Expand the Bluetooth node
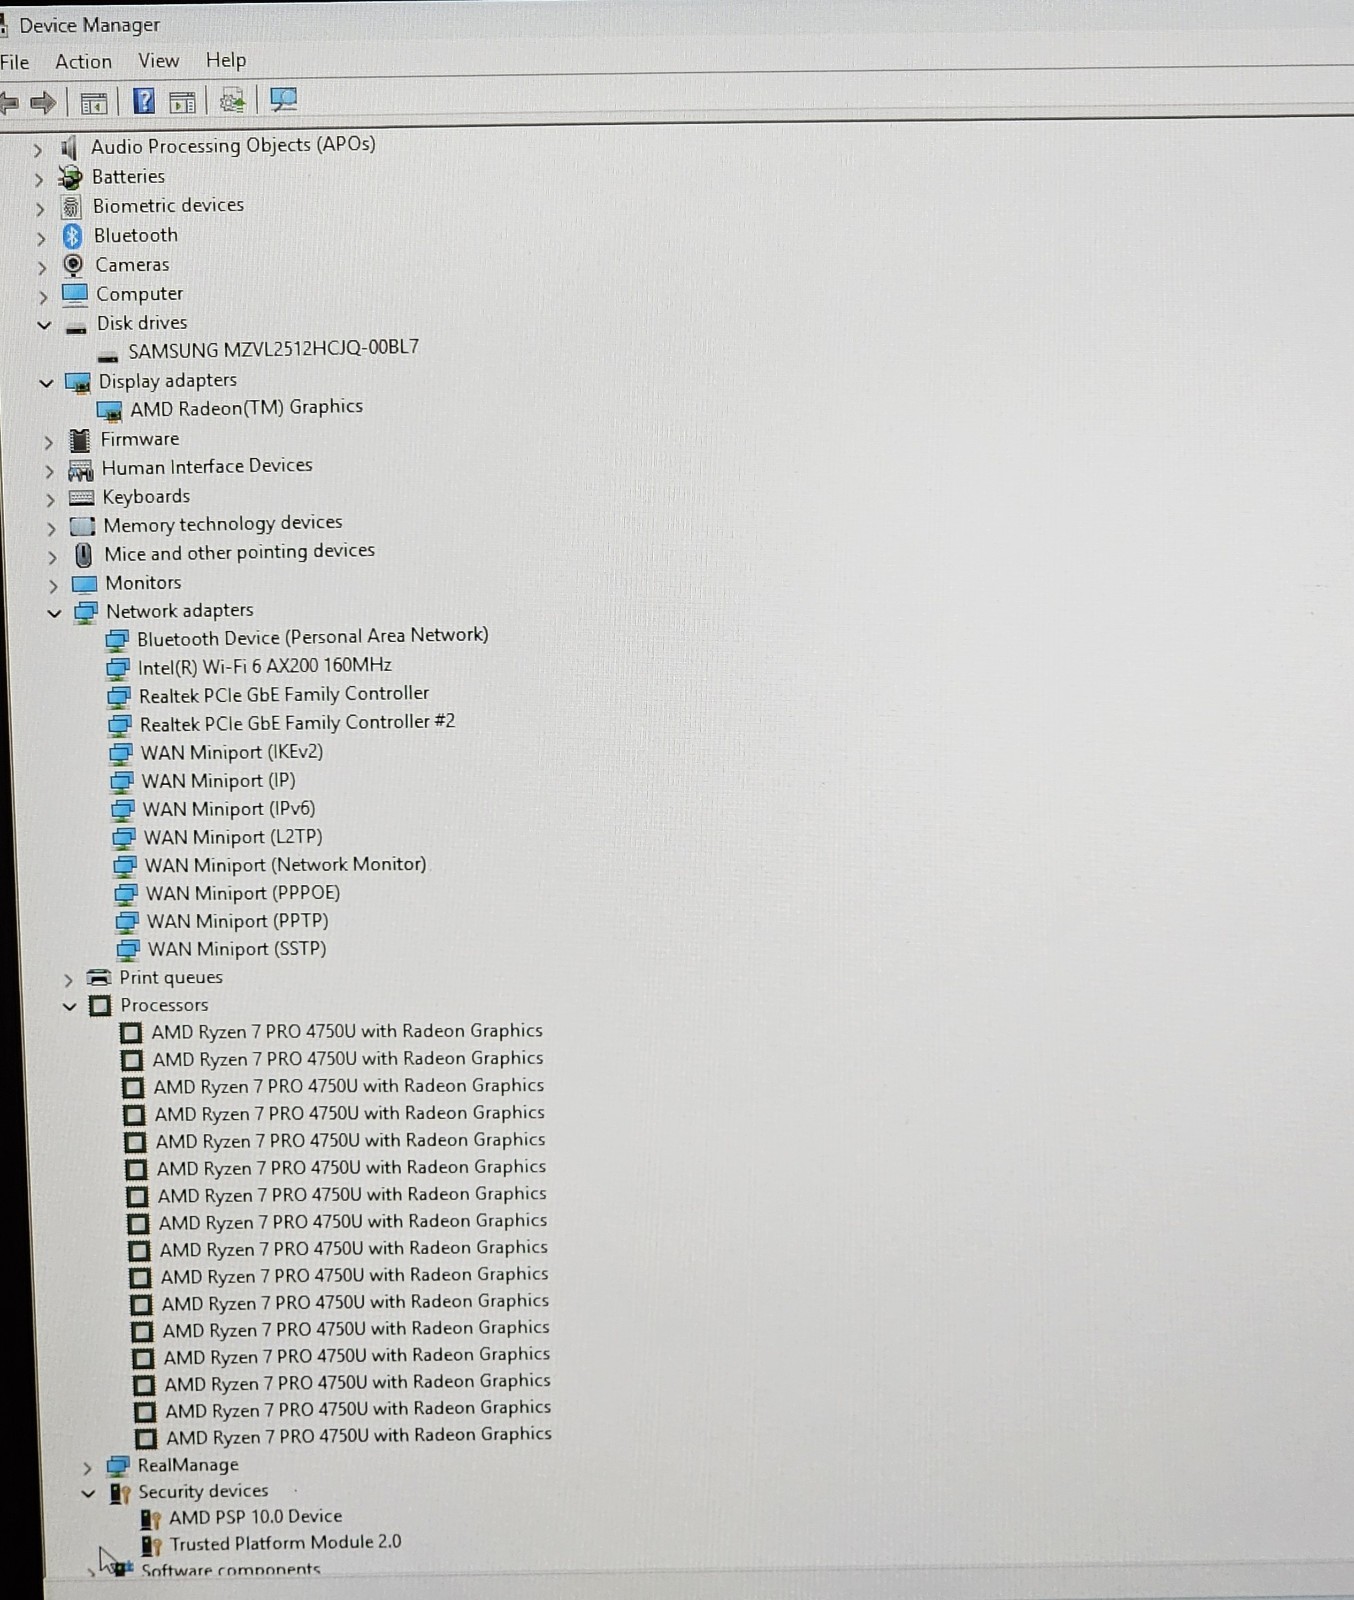This screenshot has width=1354, height=1600. click(40, 238)
